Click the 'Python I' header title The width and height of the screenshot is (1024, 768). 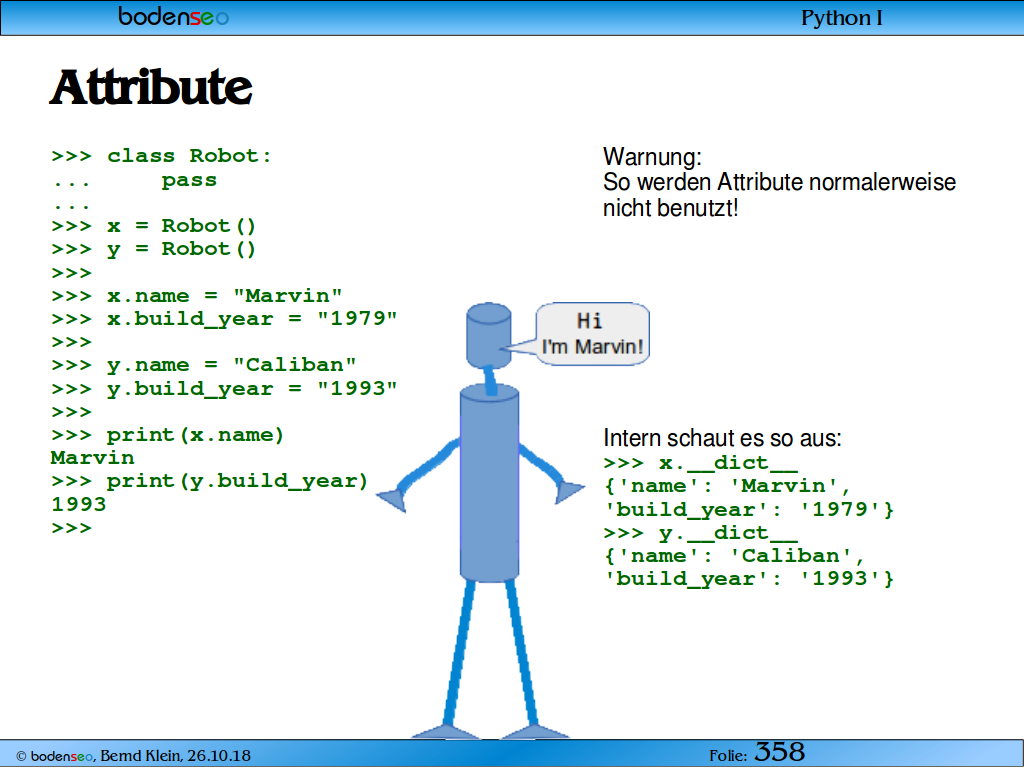coord(842,18)
